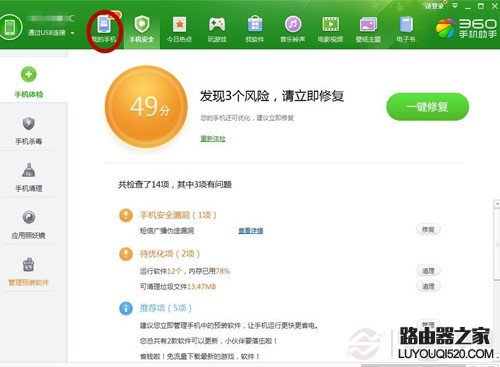500x367 pixels.
Task: Click text 共检查了14项，其中3项有问题
Action: tap(175, 184)
